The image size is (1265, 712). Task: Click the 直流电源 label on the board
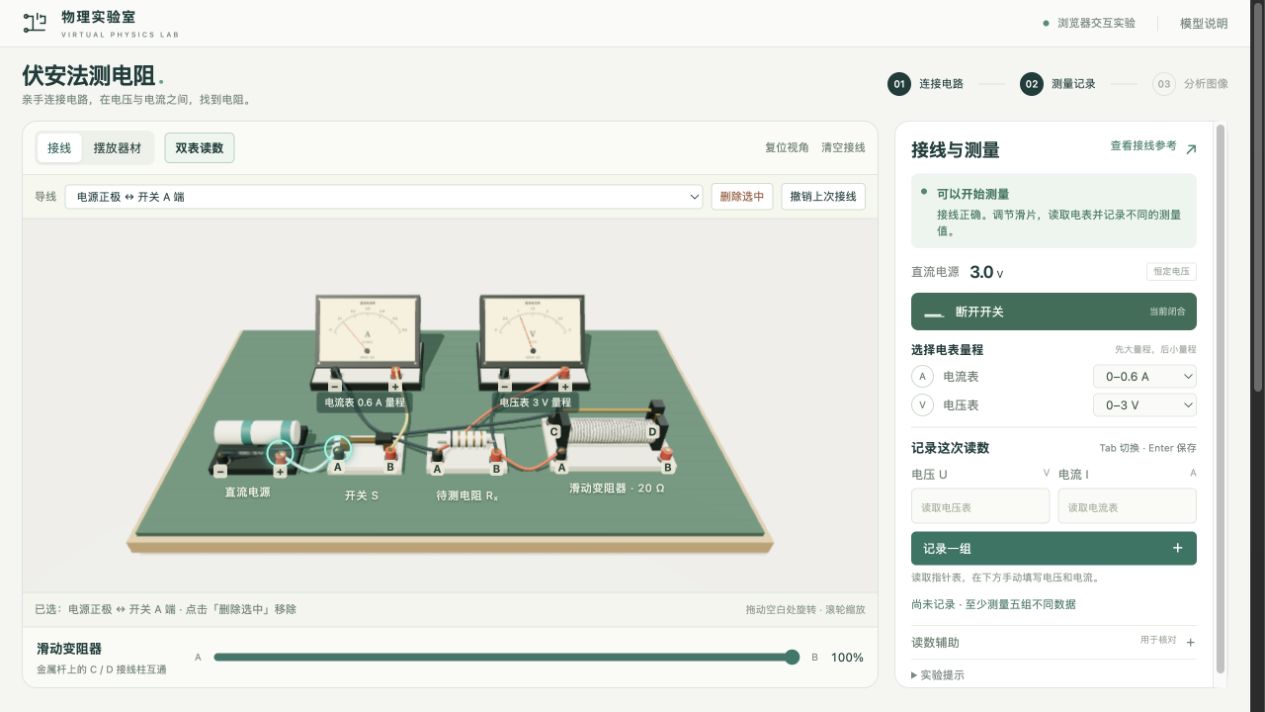(247, 492)
